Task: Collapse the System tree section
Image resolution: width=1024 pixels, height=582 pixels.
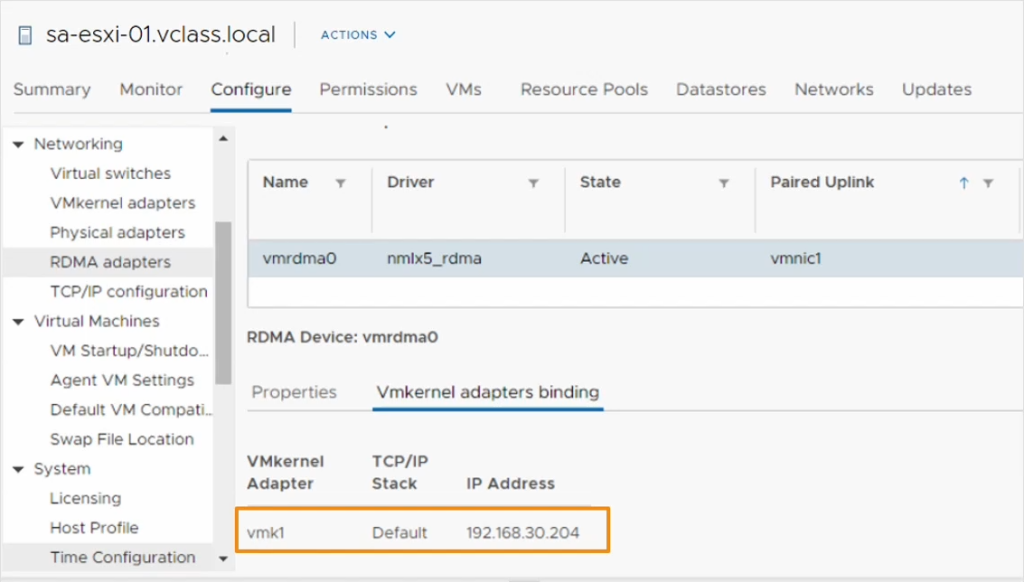Action: pyautogui.click(x=18, y=470)
